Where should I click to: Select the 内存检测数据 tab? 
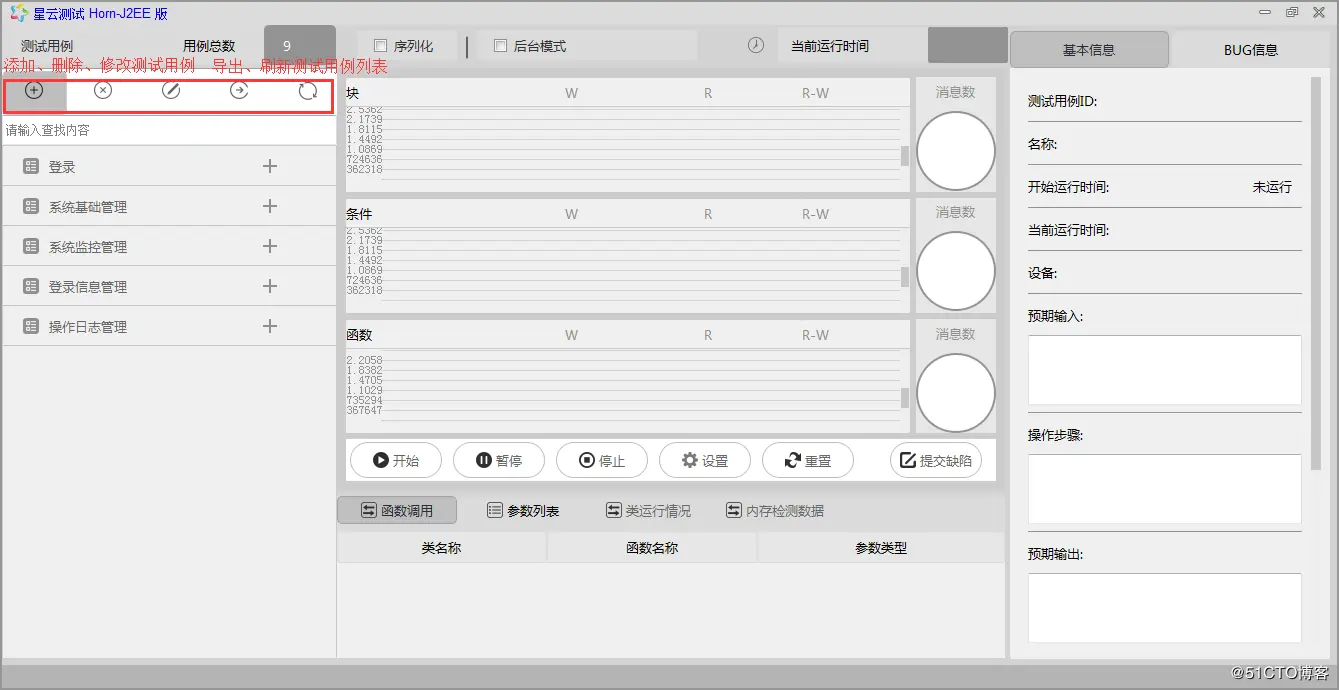775,511
